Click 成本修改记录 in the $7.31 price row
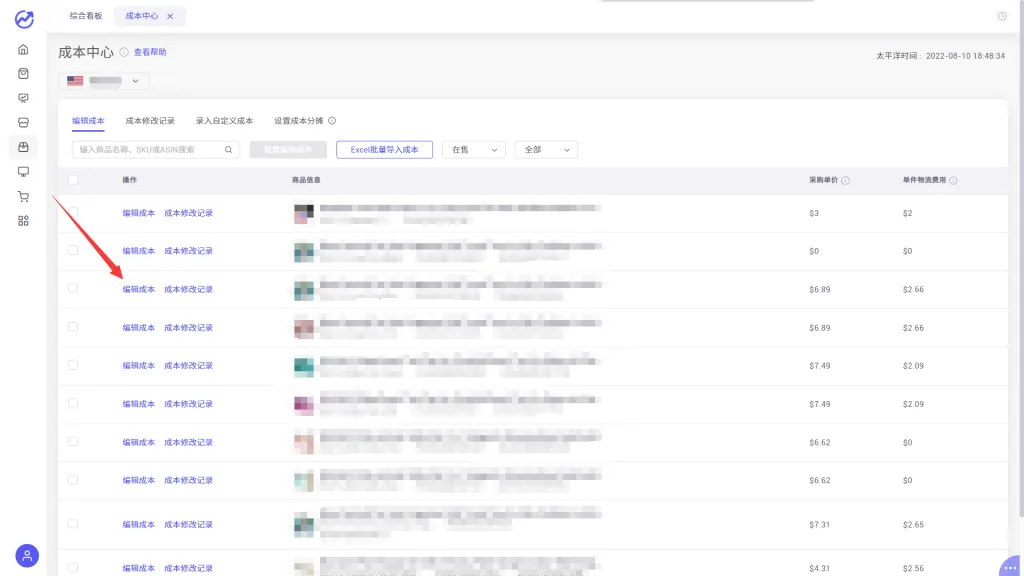1024x576 pixels. pyautogui.click(x=188, y=524)
